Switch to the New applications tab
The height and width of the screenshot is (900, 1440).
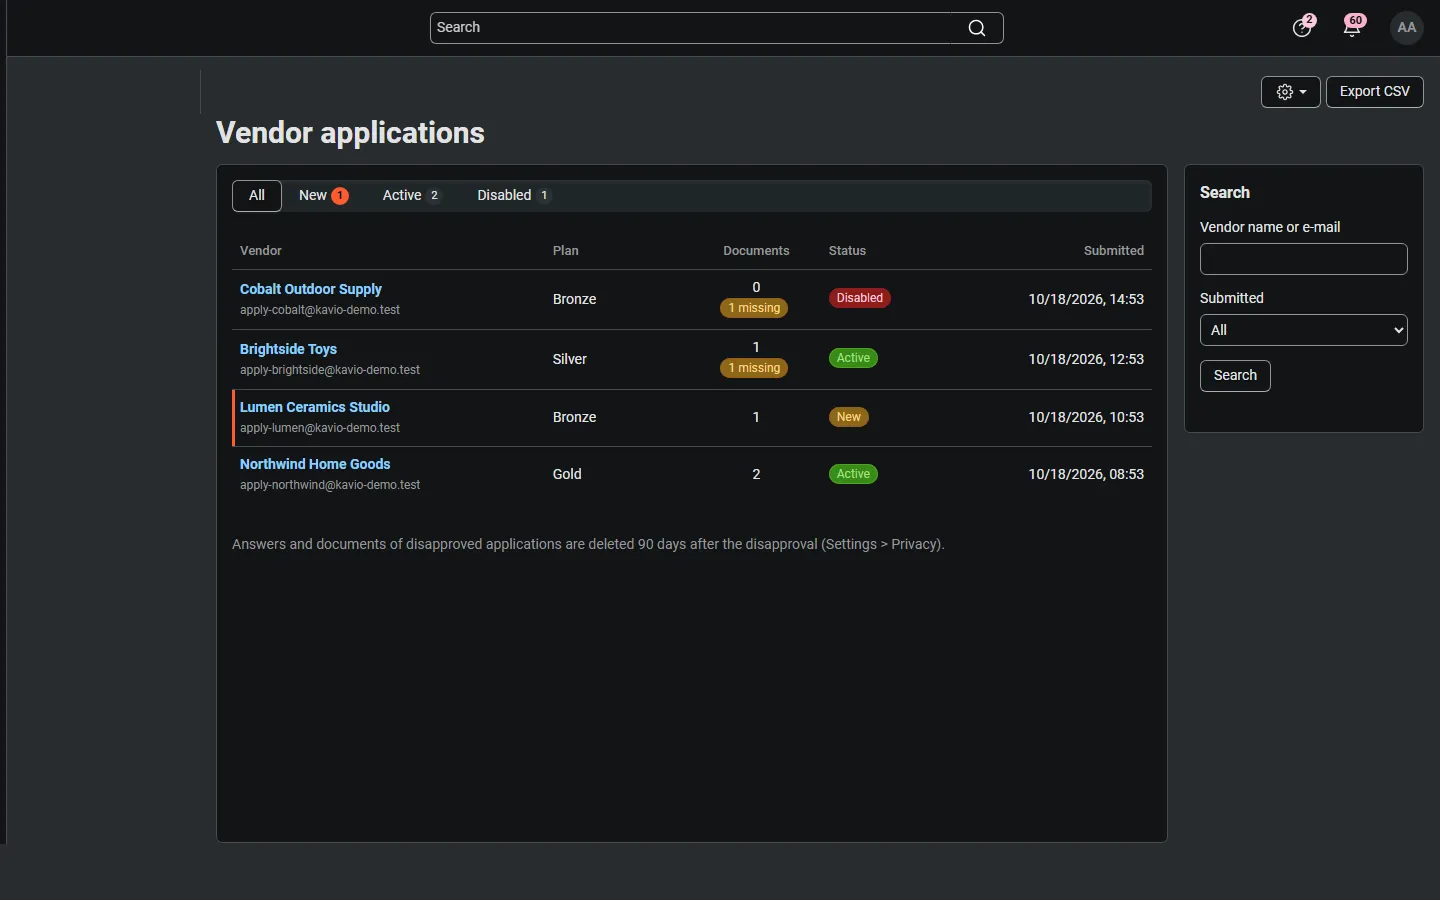pos(323,196)
